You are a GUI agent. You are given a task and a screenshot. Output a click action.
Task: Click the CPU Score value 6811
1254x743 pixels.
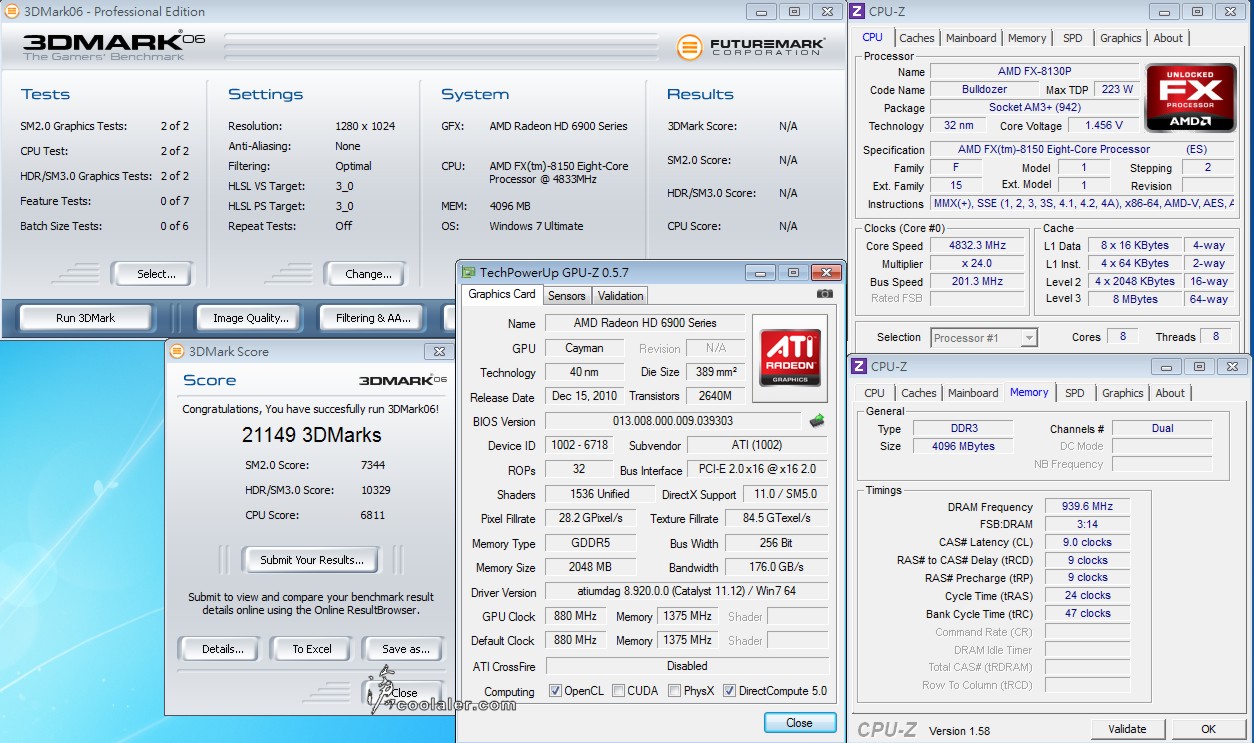(x=373, y=515)
